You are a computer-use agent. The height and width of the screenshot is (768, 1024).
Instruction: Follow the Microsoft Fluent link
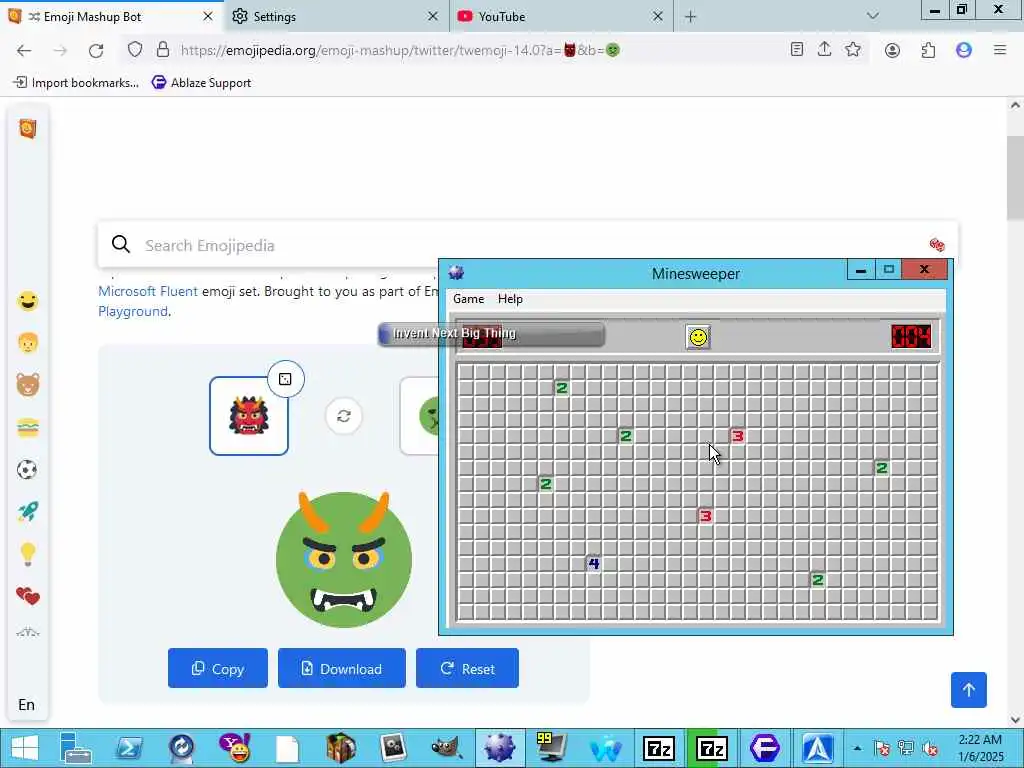point(148,291)
